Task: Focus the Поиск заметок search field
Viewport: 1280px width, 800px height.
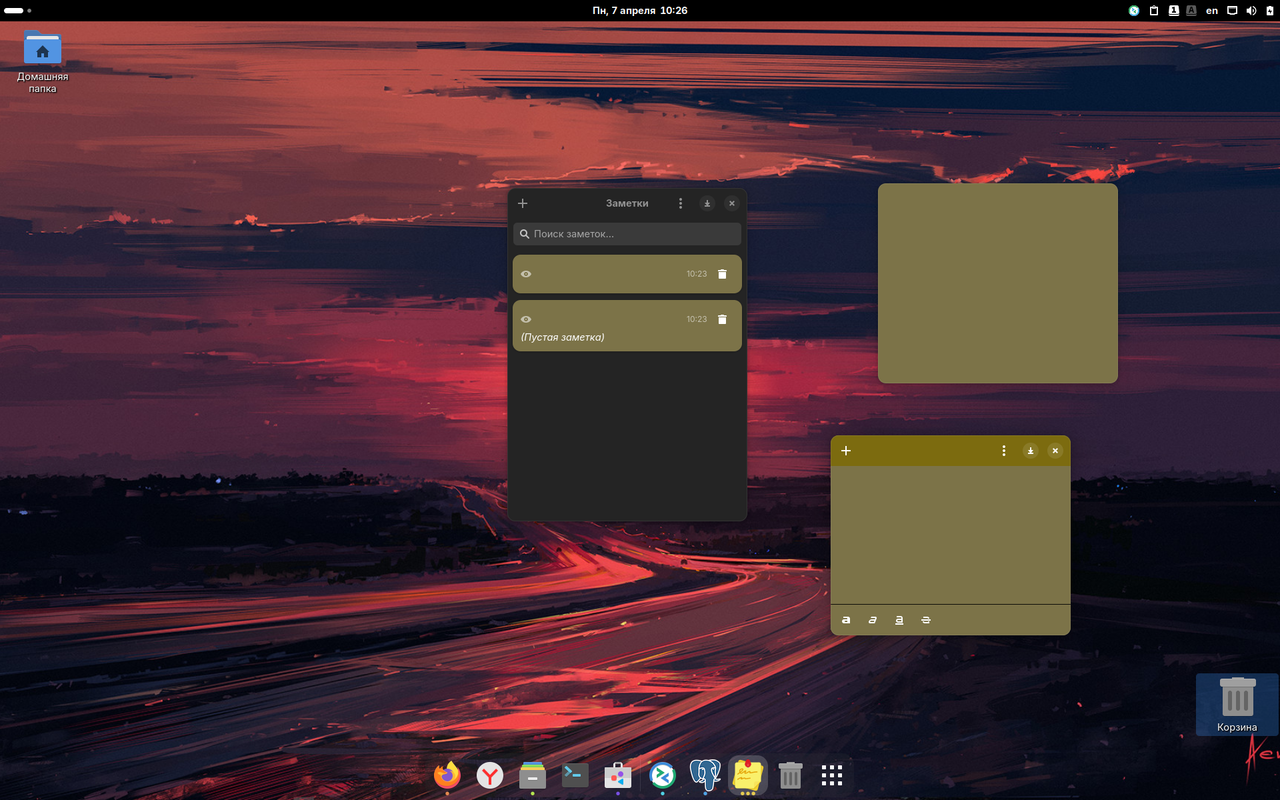Action: pyautogui.click(x=627, y=234)
